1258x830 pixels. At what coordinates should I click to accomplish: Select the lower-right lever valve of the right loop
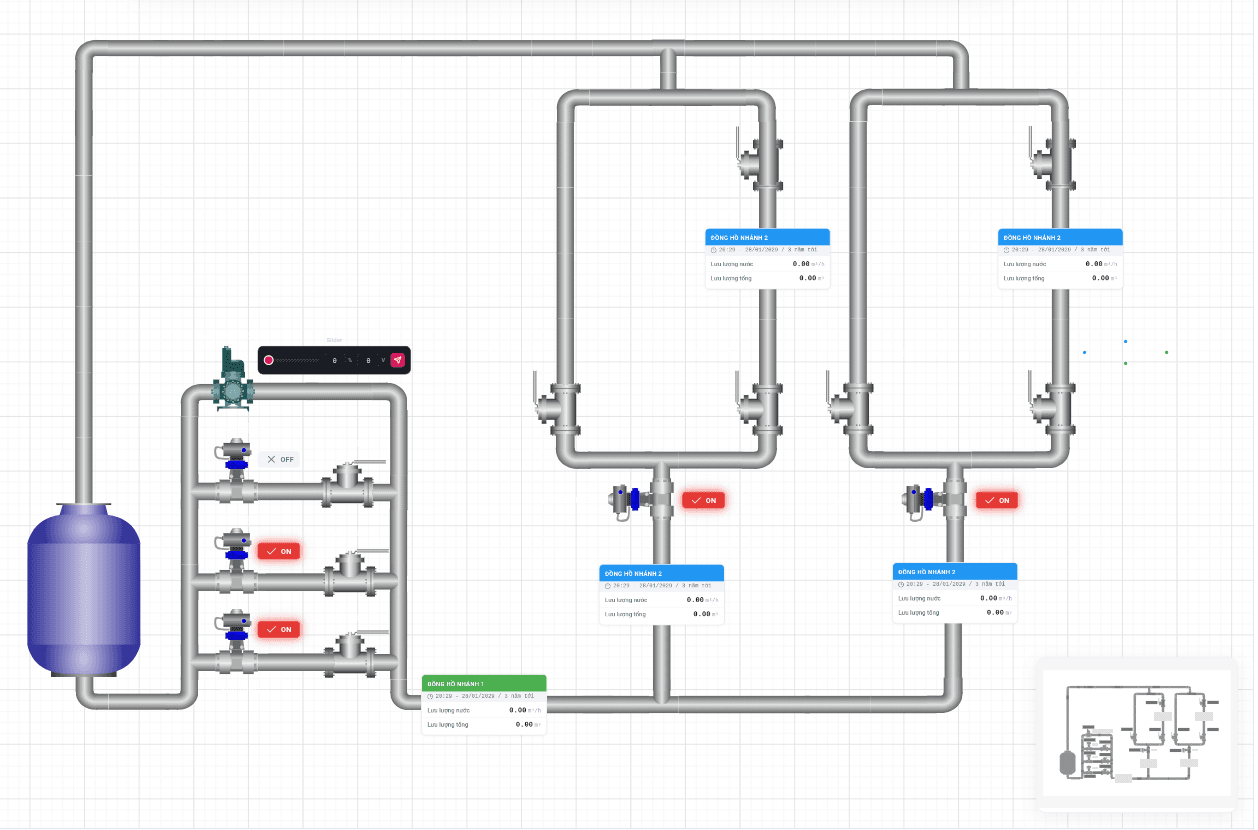point(1052,402)
